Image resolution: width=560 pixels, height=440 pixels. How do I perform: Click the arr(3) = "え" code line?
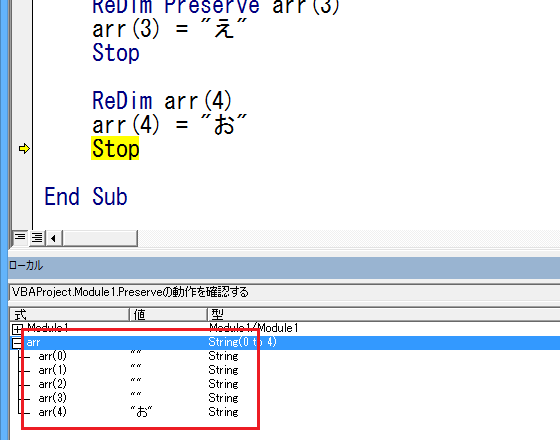170,29
